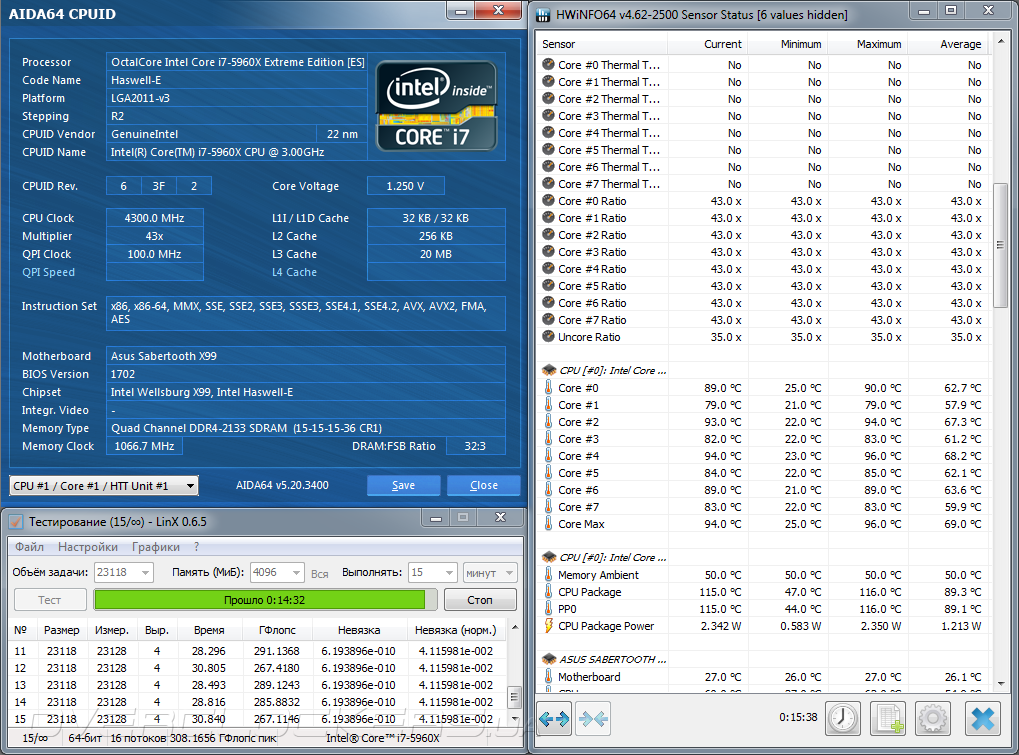Open the Файл menu in LinX
The width and height of the screenshot is (1019, 755).
[x=29, y=547]
